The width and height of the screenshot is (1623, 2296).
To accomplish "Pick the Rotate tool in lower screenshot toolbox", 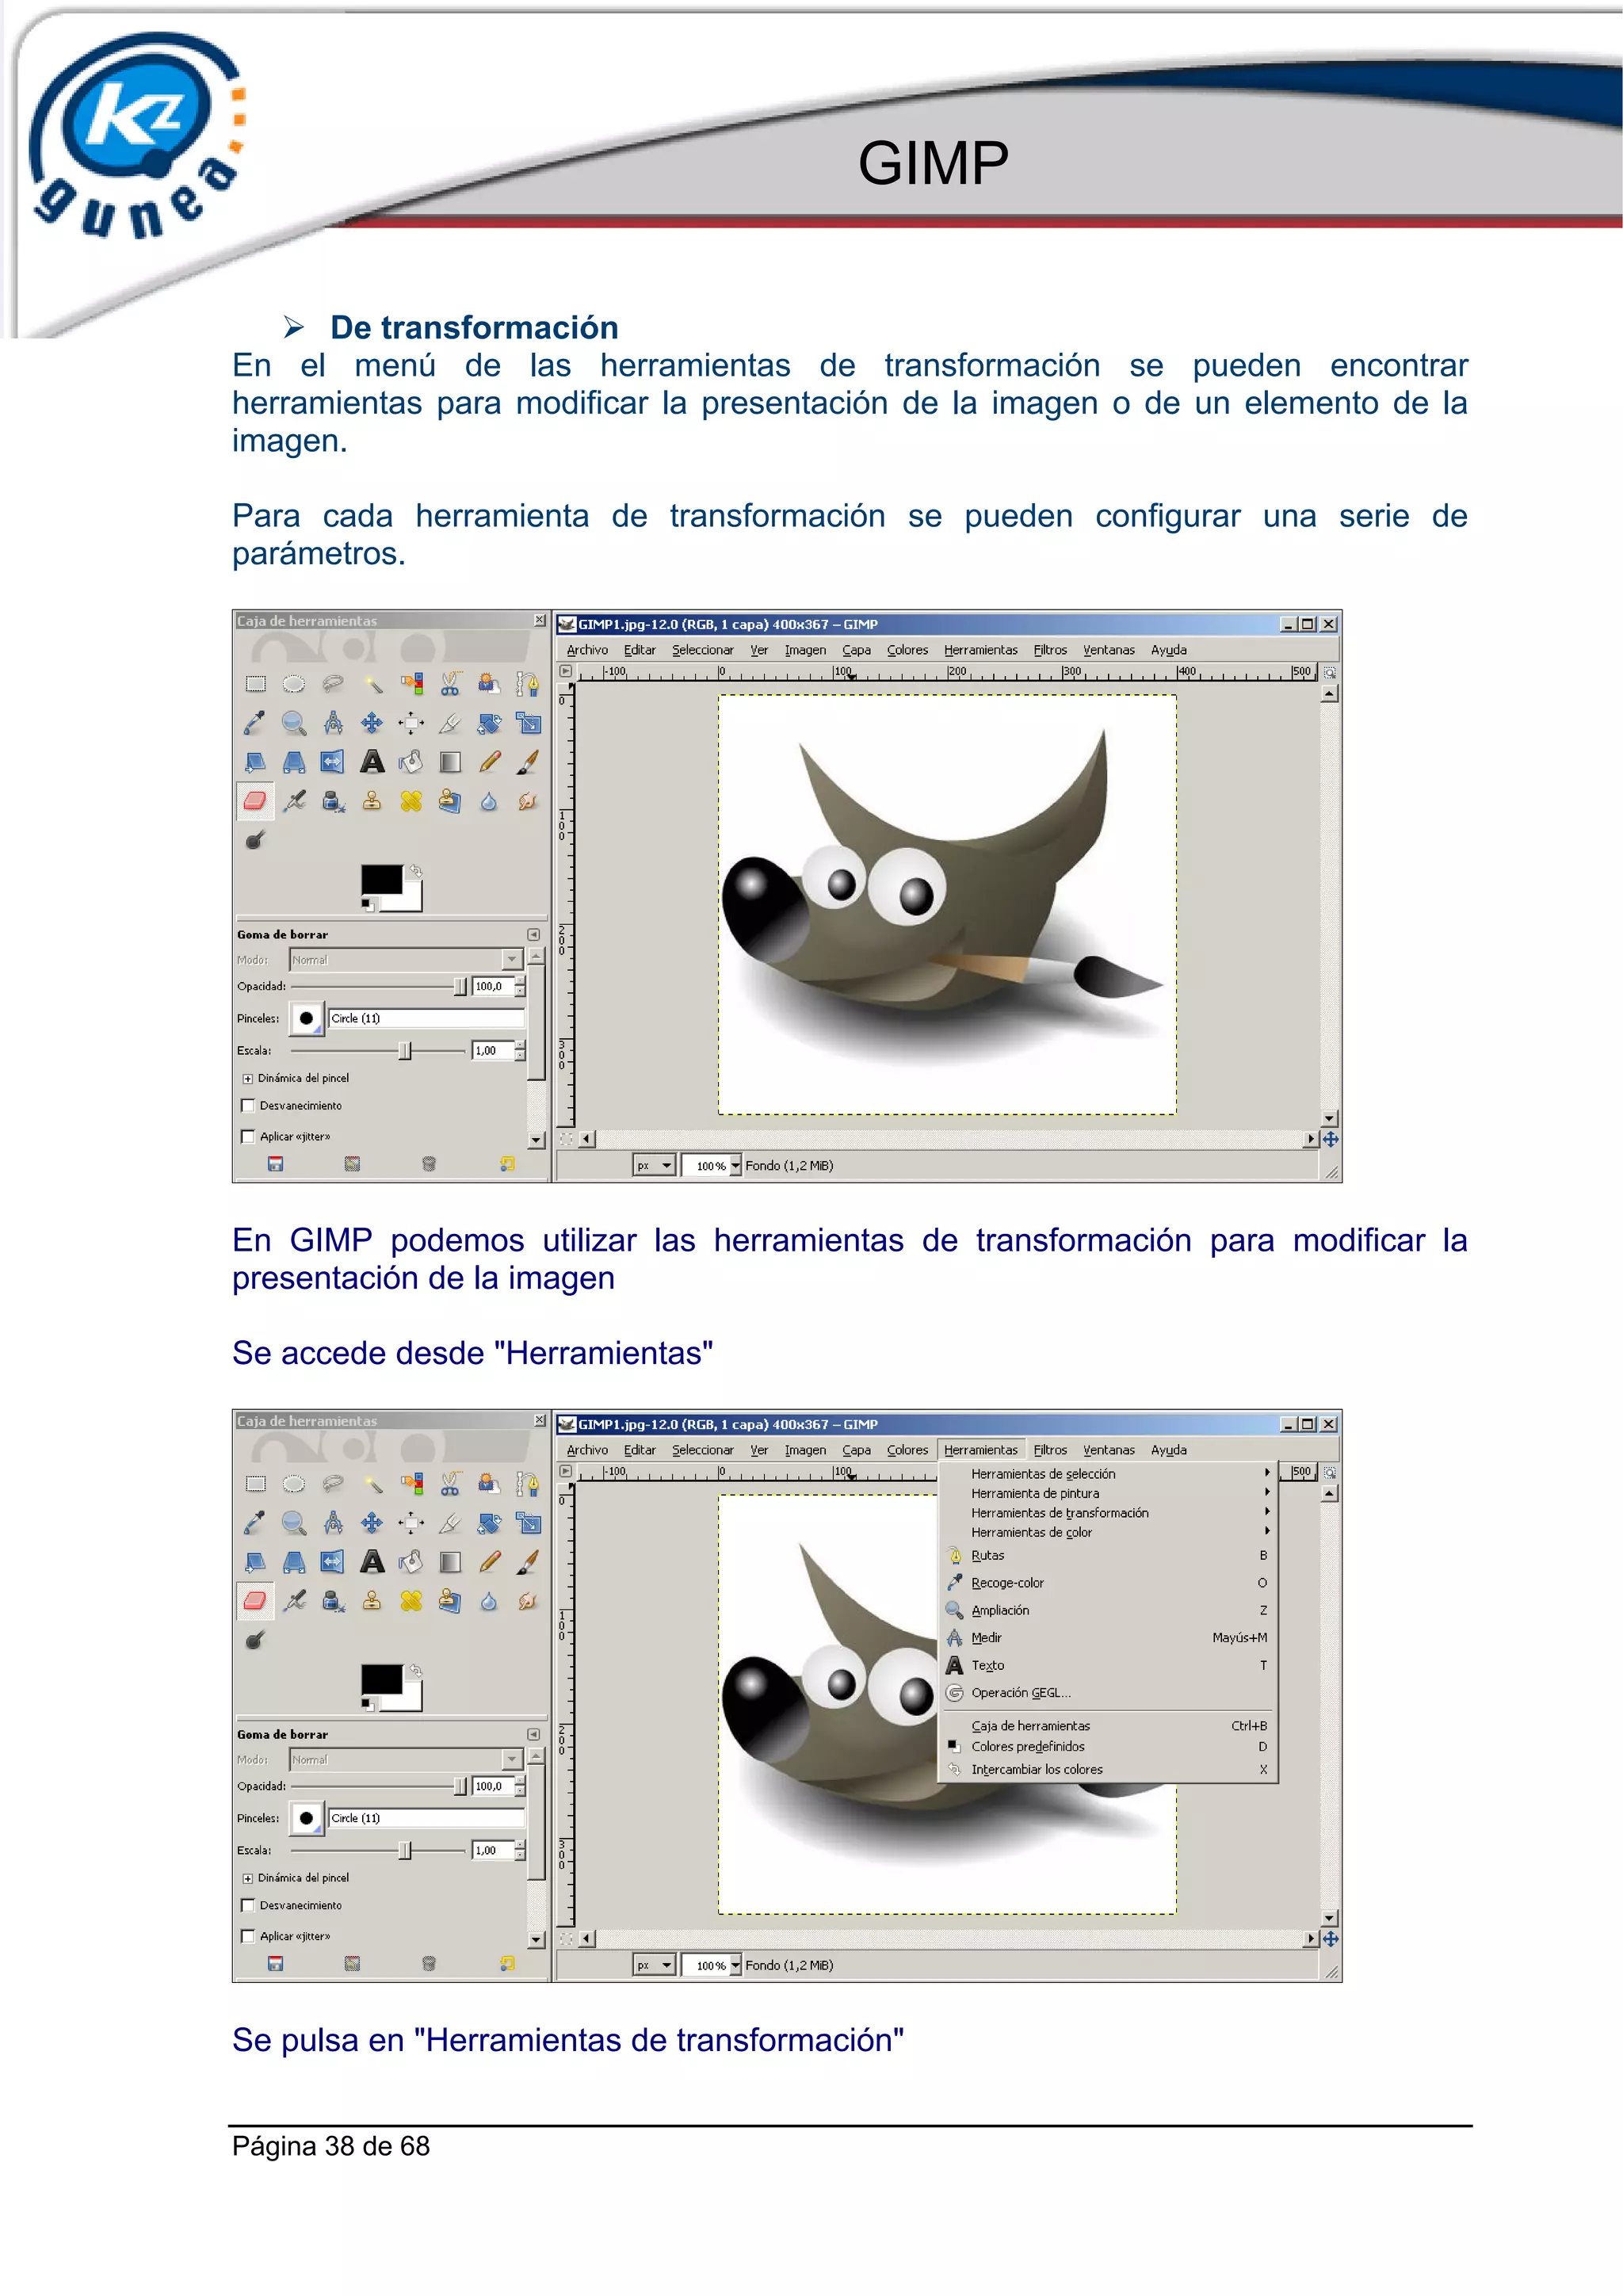I will 489,1523.
